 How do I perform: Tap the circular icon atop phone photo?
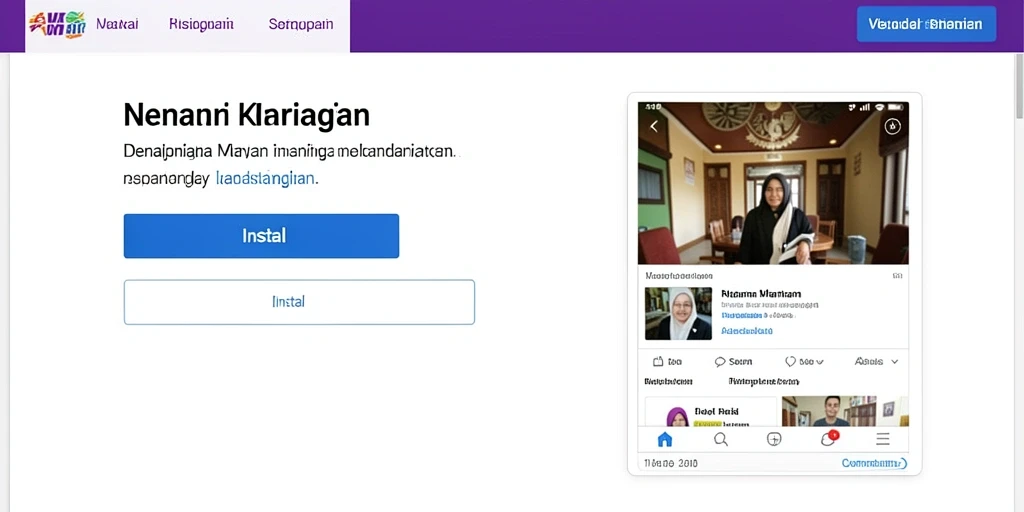tap(892, 126)
